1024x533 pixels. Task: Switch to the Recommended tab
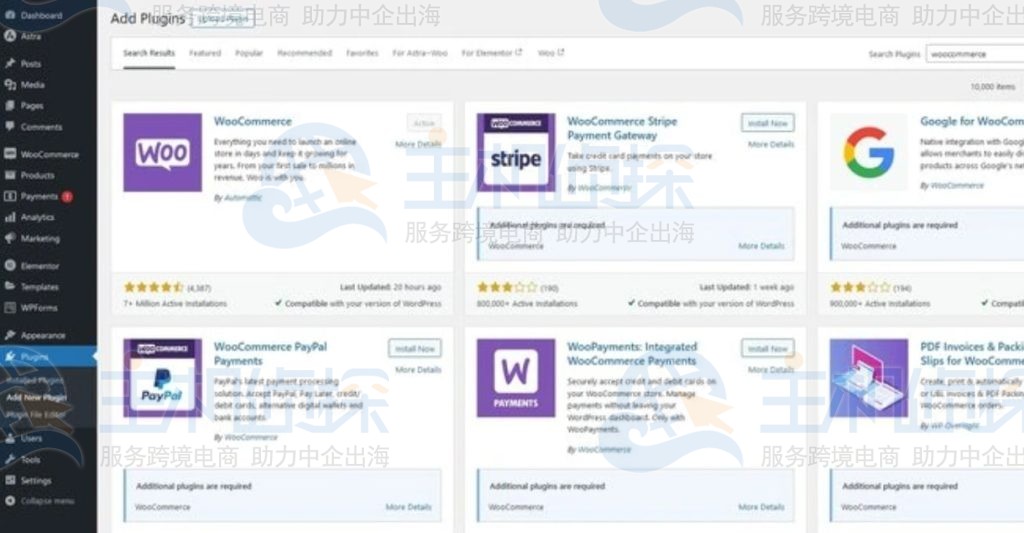(x=304, y=53)
